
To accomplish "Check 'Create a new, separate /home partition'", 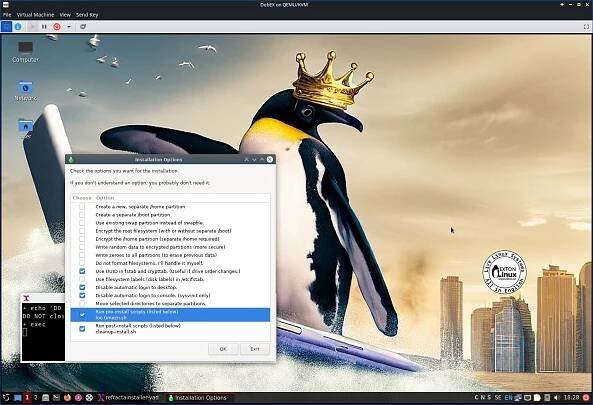I will 82,207.
